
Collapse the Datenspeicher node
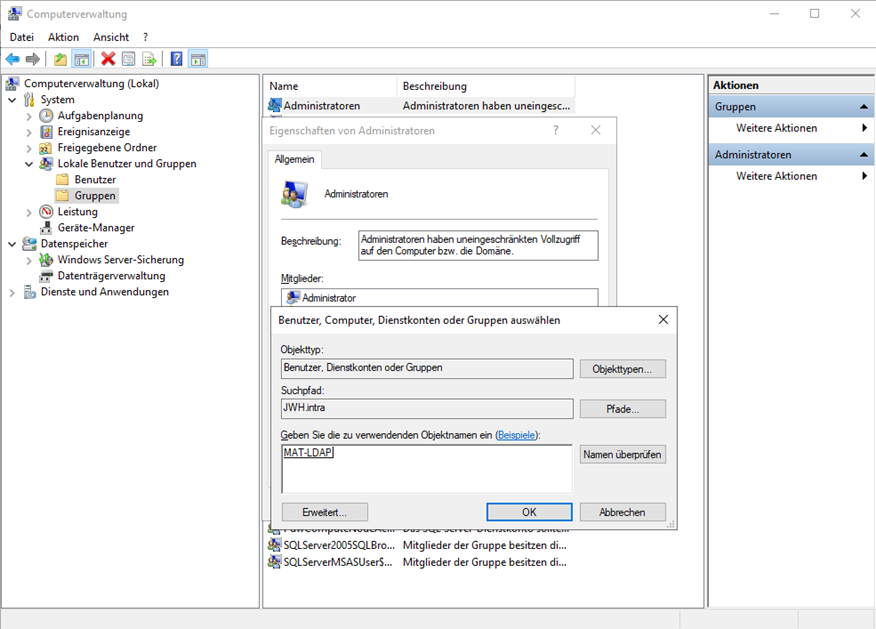pos(12,244)
